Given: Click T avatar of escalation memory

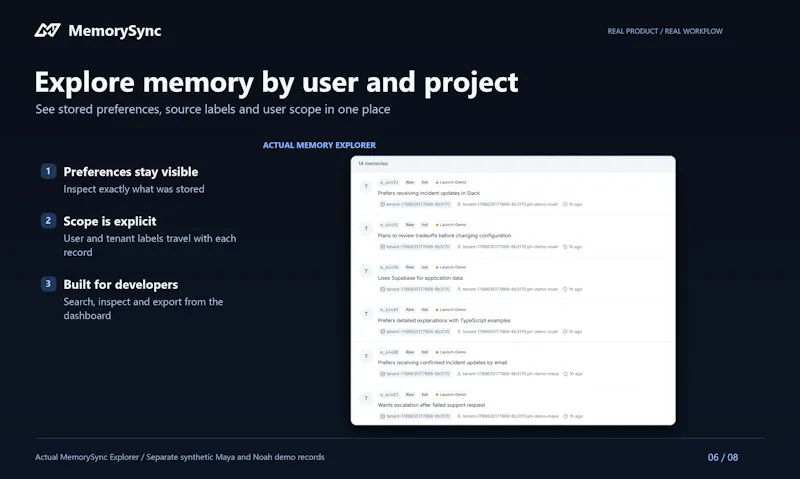Looking at the screenshot, I should [x=366, y=398].
